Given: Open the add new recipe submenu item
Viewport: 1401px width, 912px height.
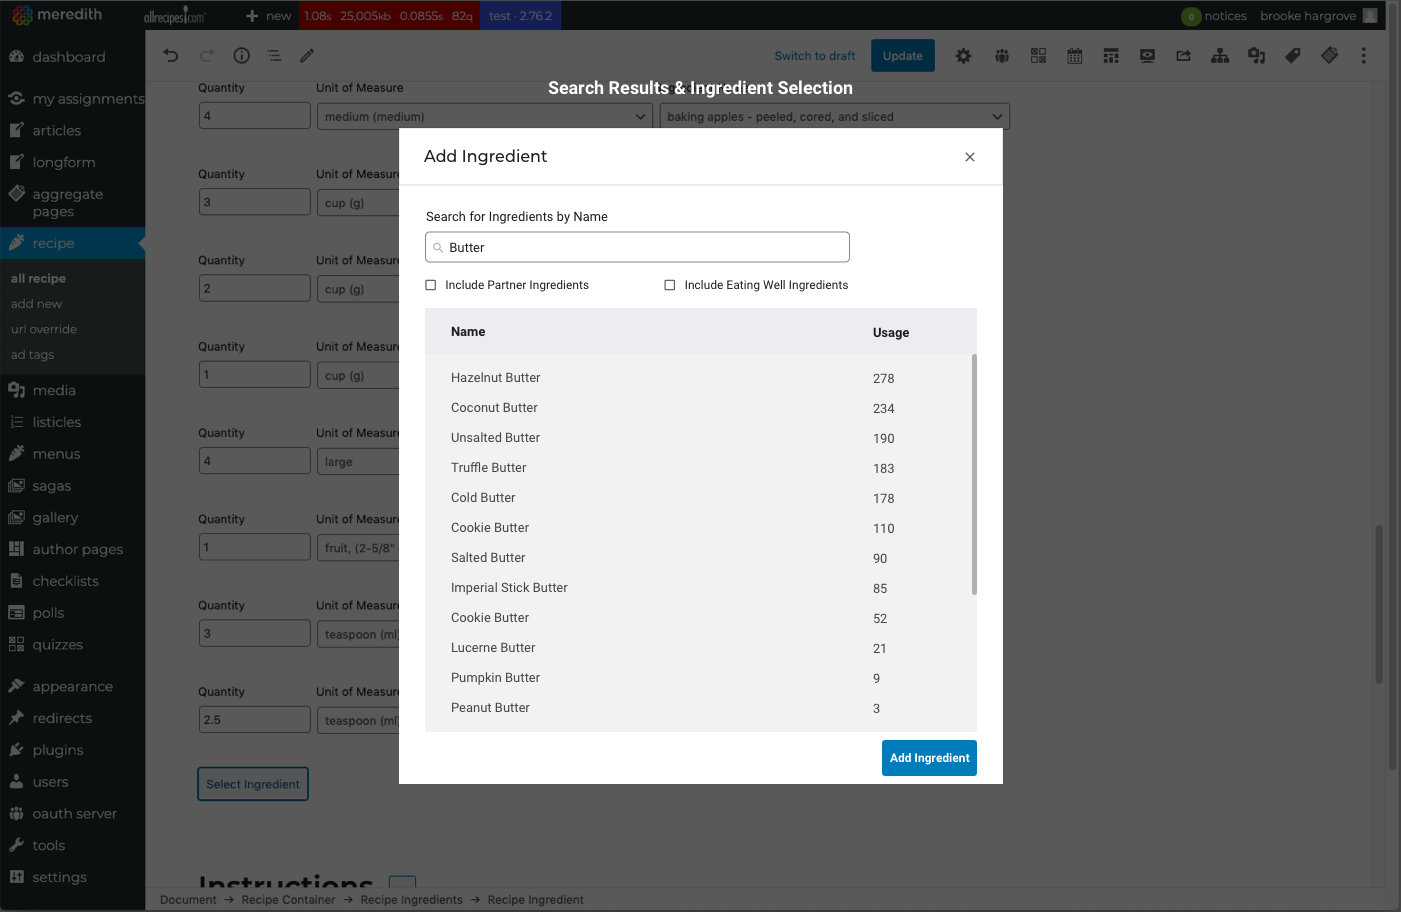Looking at the screenshot, I should pos(36,304).
